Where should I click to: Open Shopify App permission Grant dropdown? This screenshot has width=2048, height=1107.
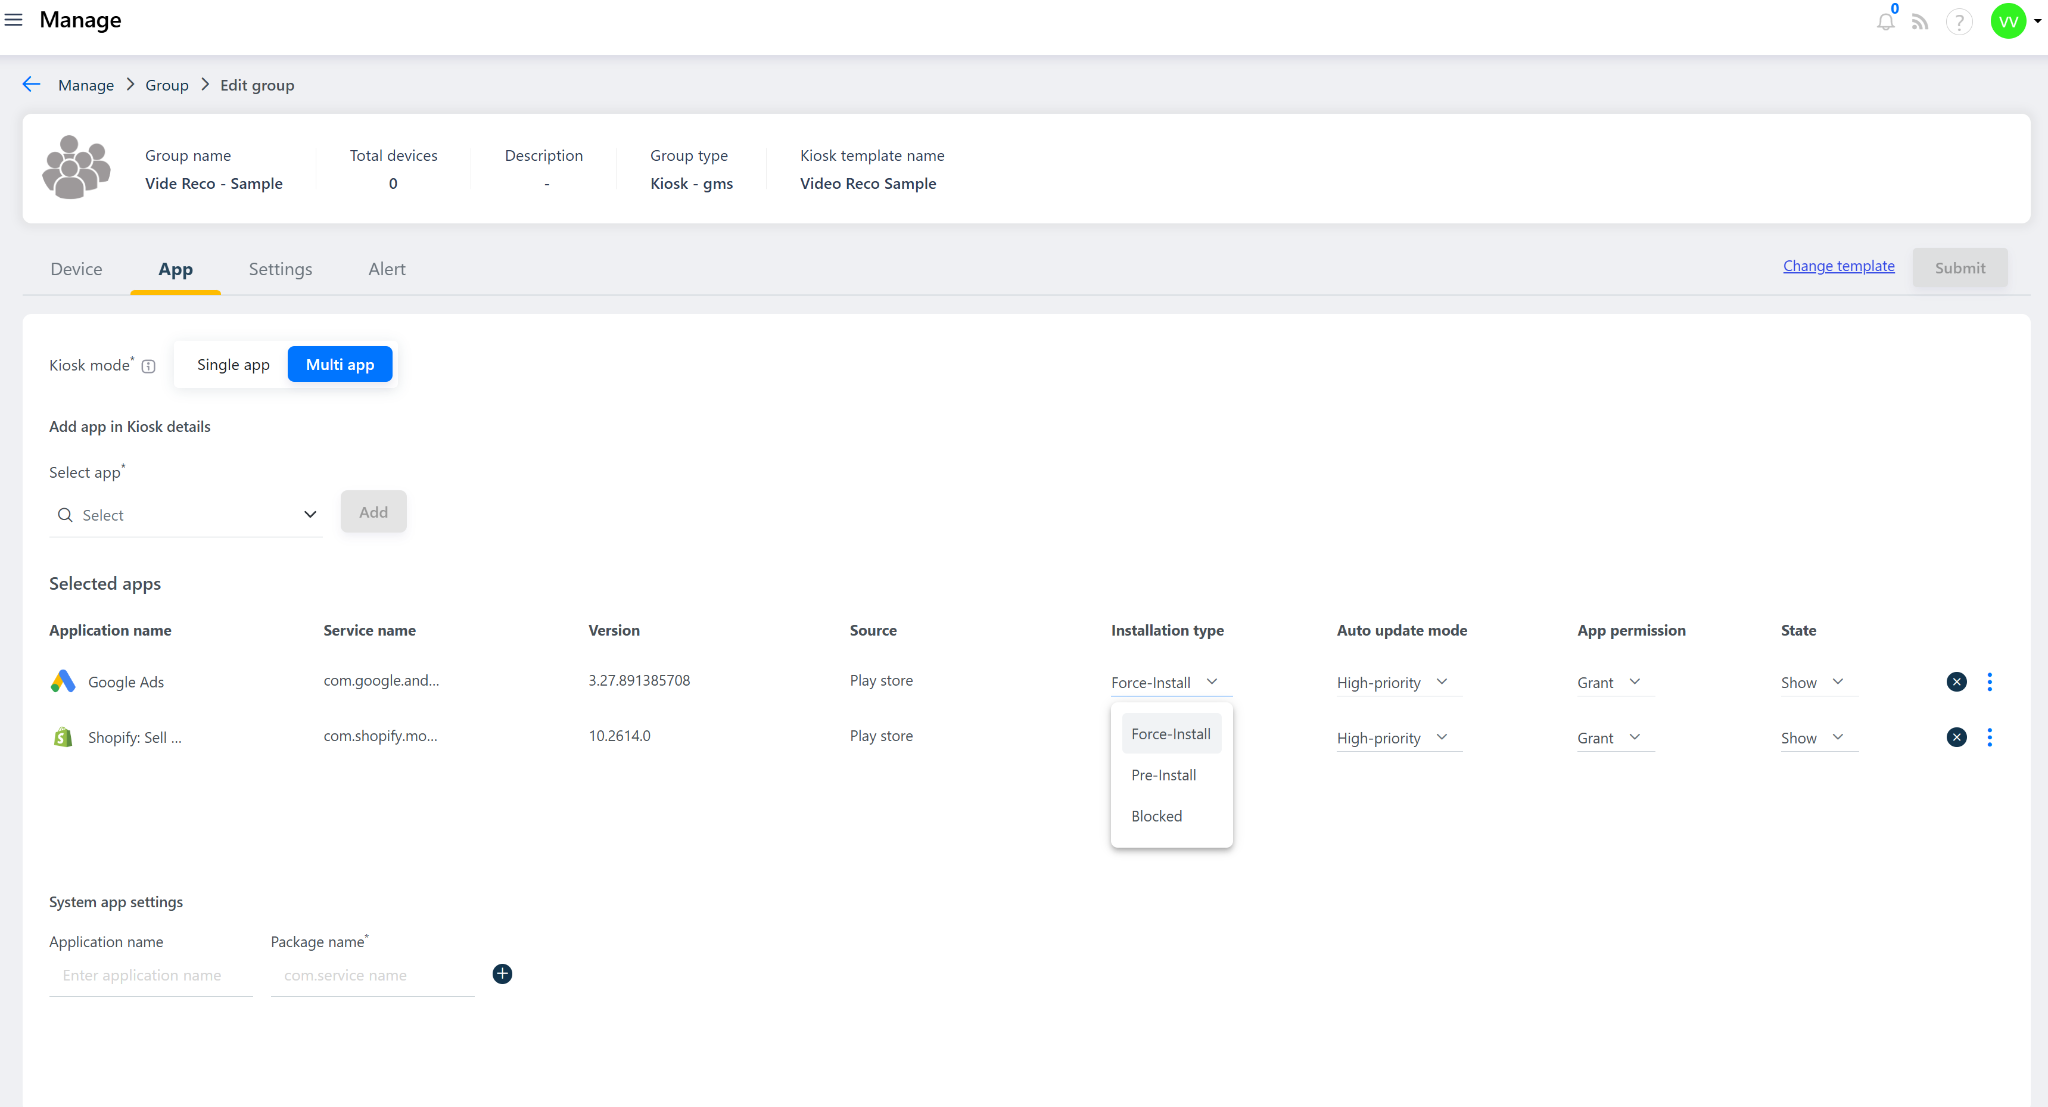1609,738
